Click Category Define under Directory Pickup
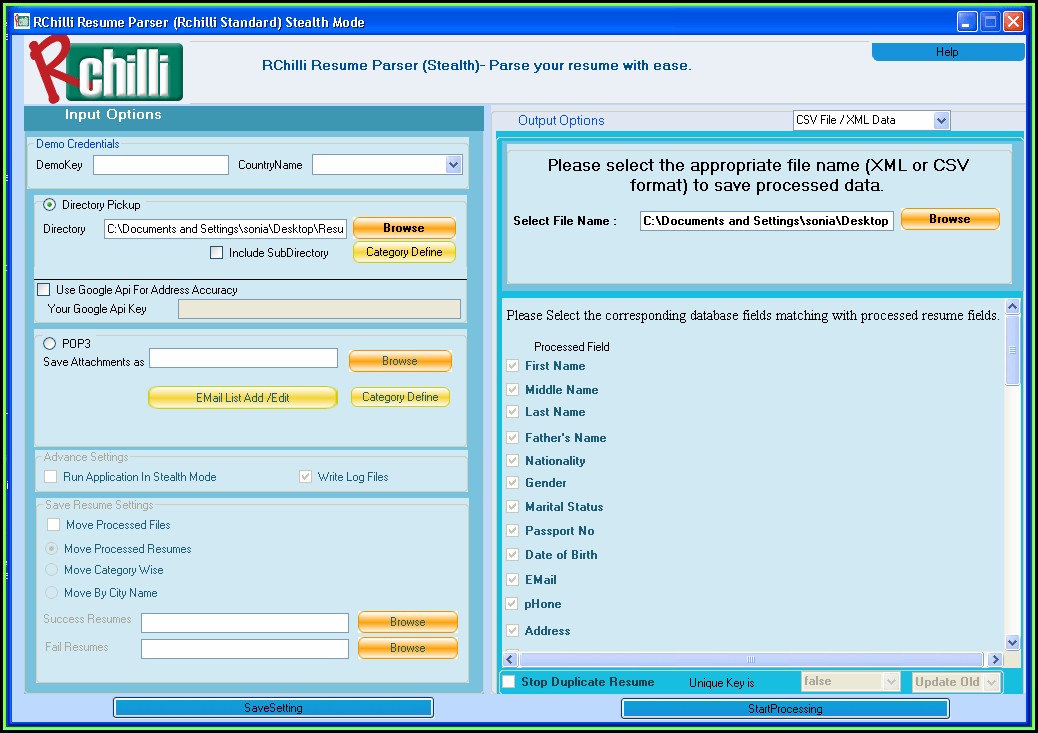Image resolution: width=1038 pixels, height=733 pixels. (x=404, y=252)
